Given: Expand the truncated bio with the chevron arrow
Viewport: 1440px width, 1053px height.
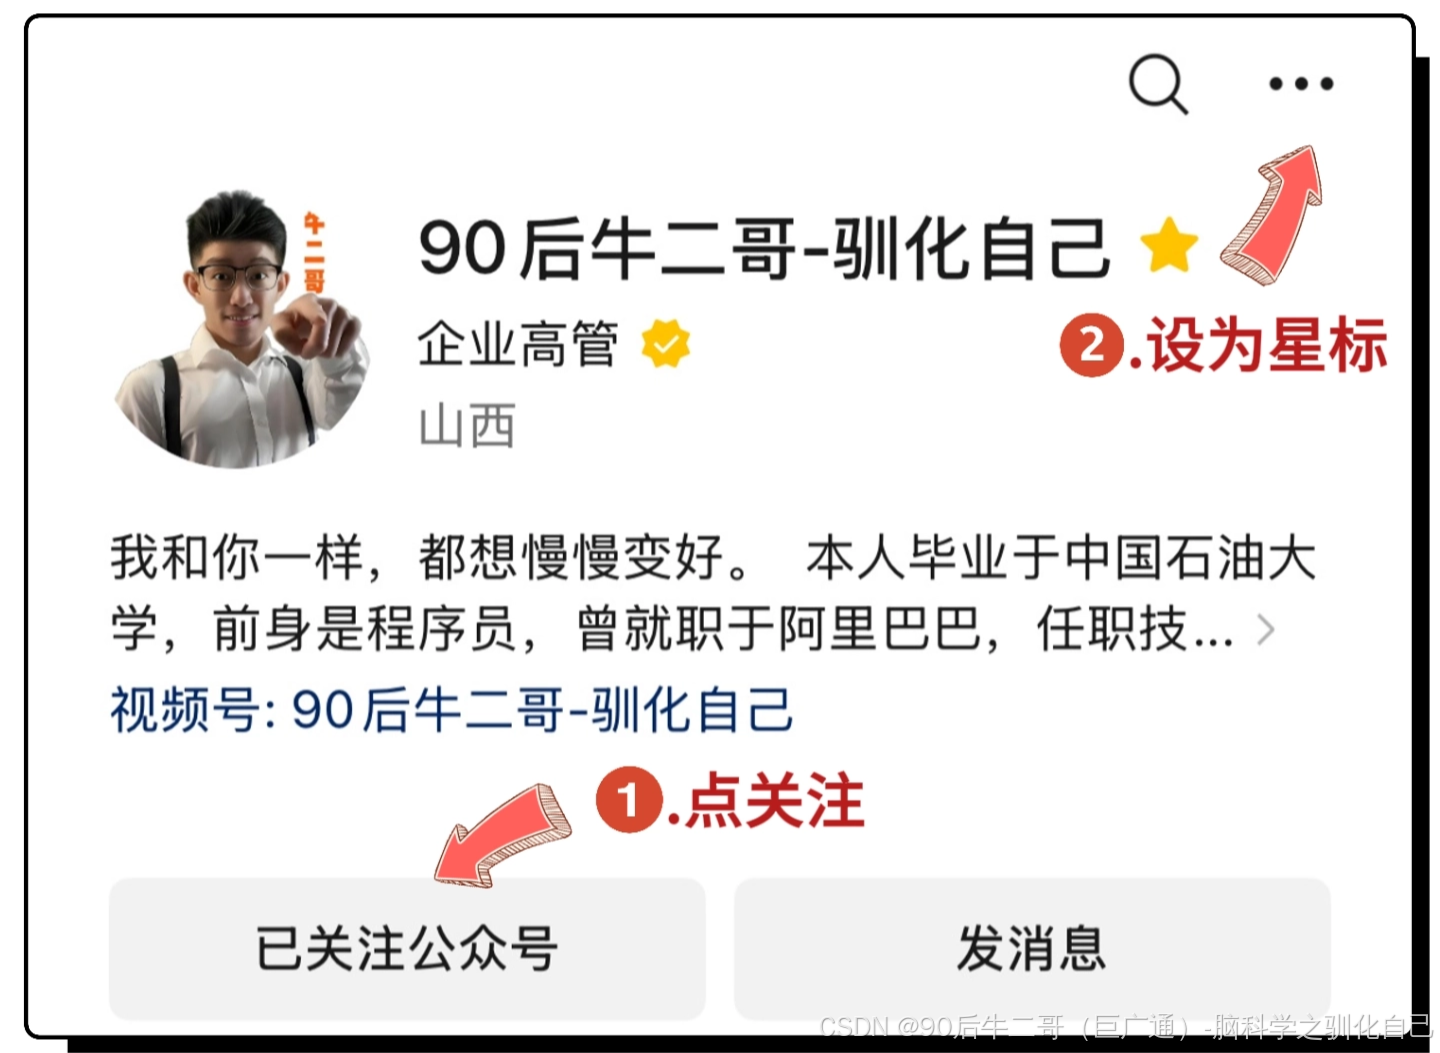Looking at the screenshot, I should (1266, 630).
